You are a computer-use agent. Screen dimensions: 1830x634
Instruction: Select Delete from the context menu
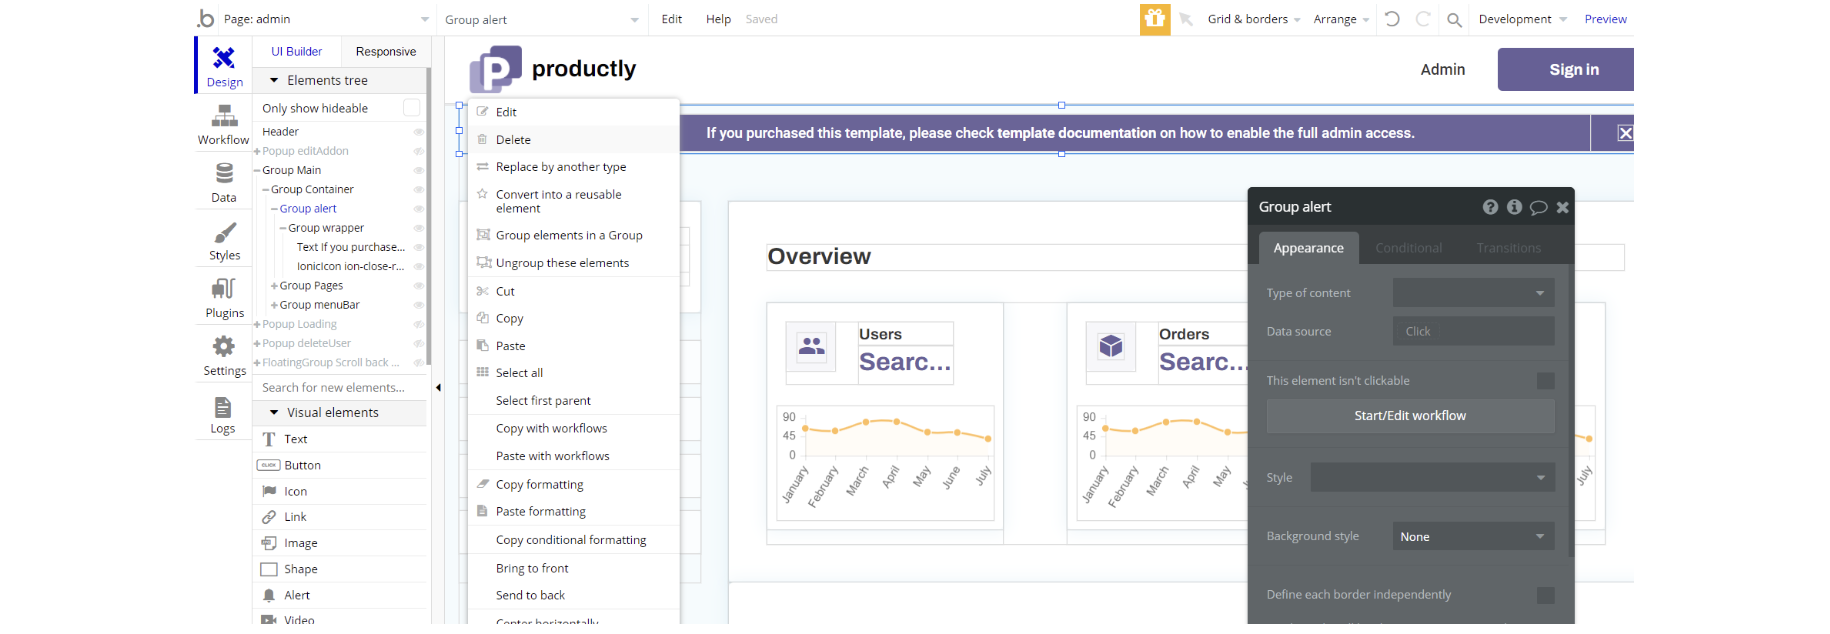513,140
